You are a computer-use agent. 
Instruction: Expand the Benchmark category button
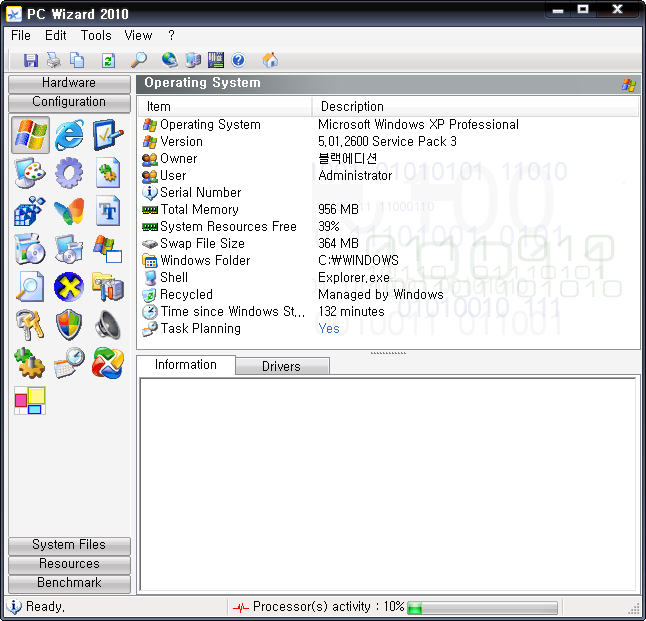coord(69,583)
